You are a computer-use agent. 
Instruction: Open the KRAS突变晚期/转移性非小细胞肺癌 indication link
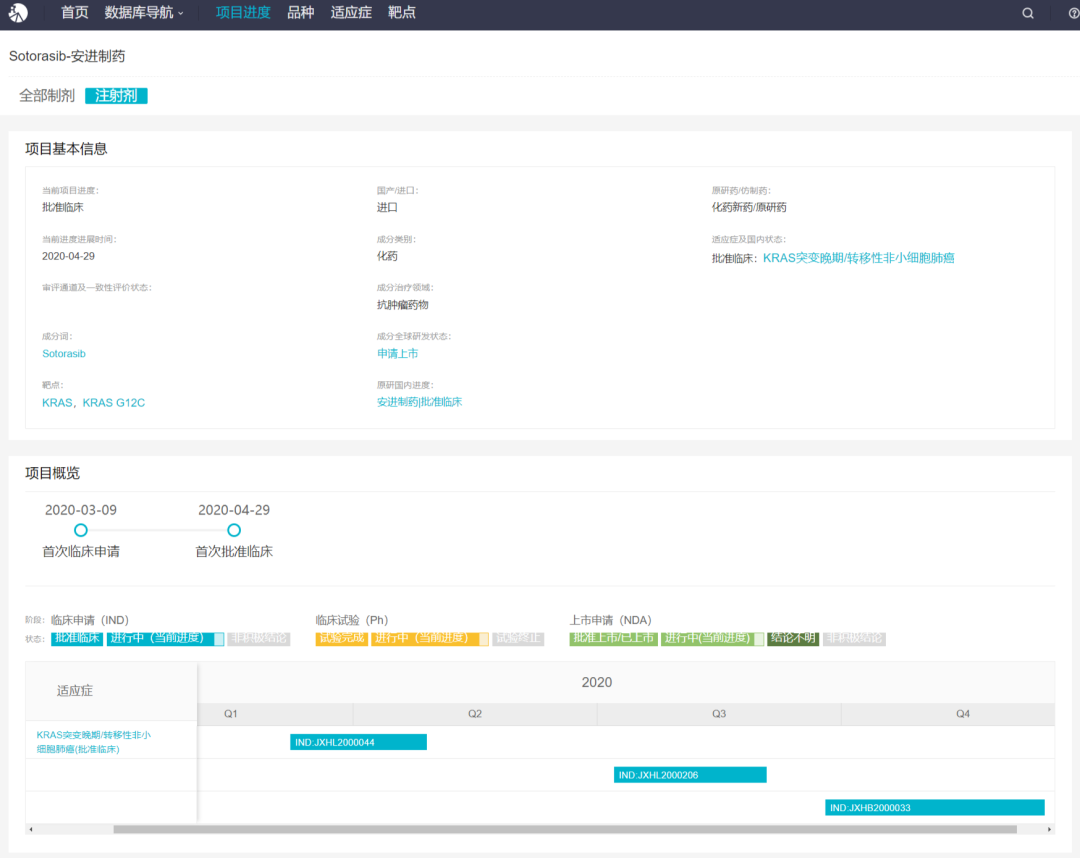click(858, 258)
